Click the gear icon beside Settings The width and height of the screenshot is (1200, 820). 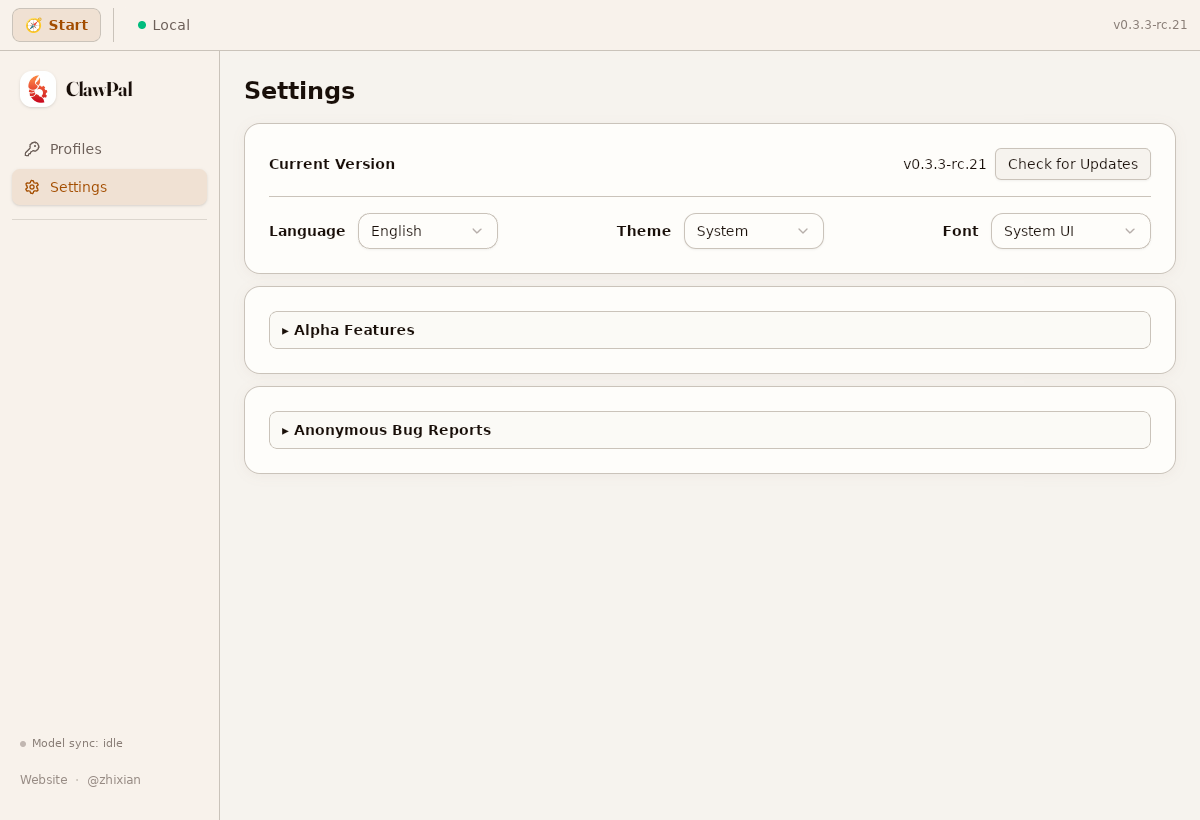point(32,187)
